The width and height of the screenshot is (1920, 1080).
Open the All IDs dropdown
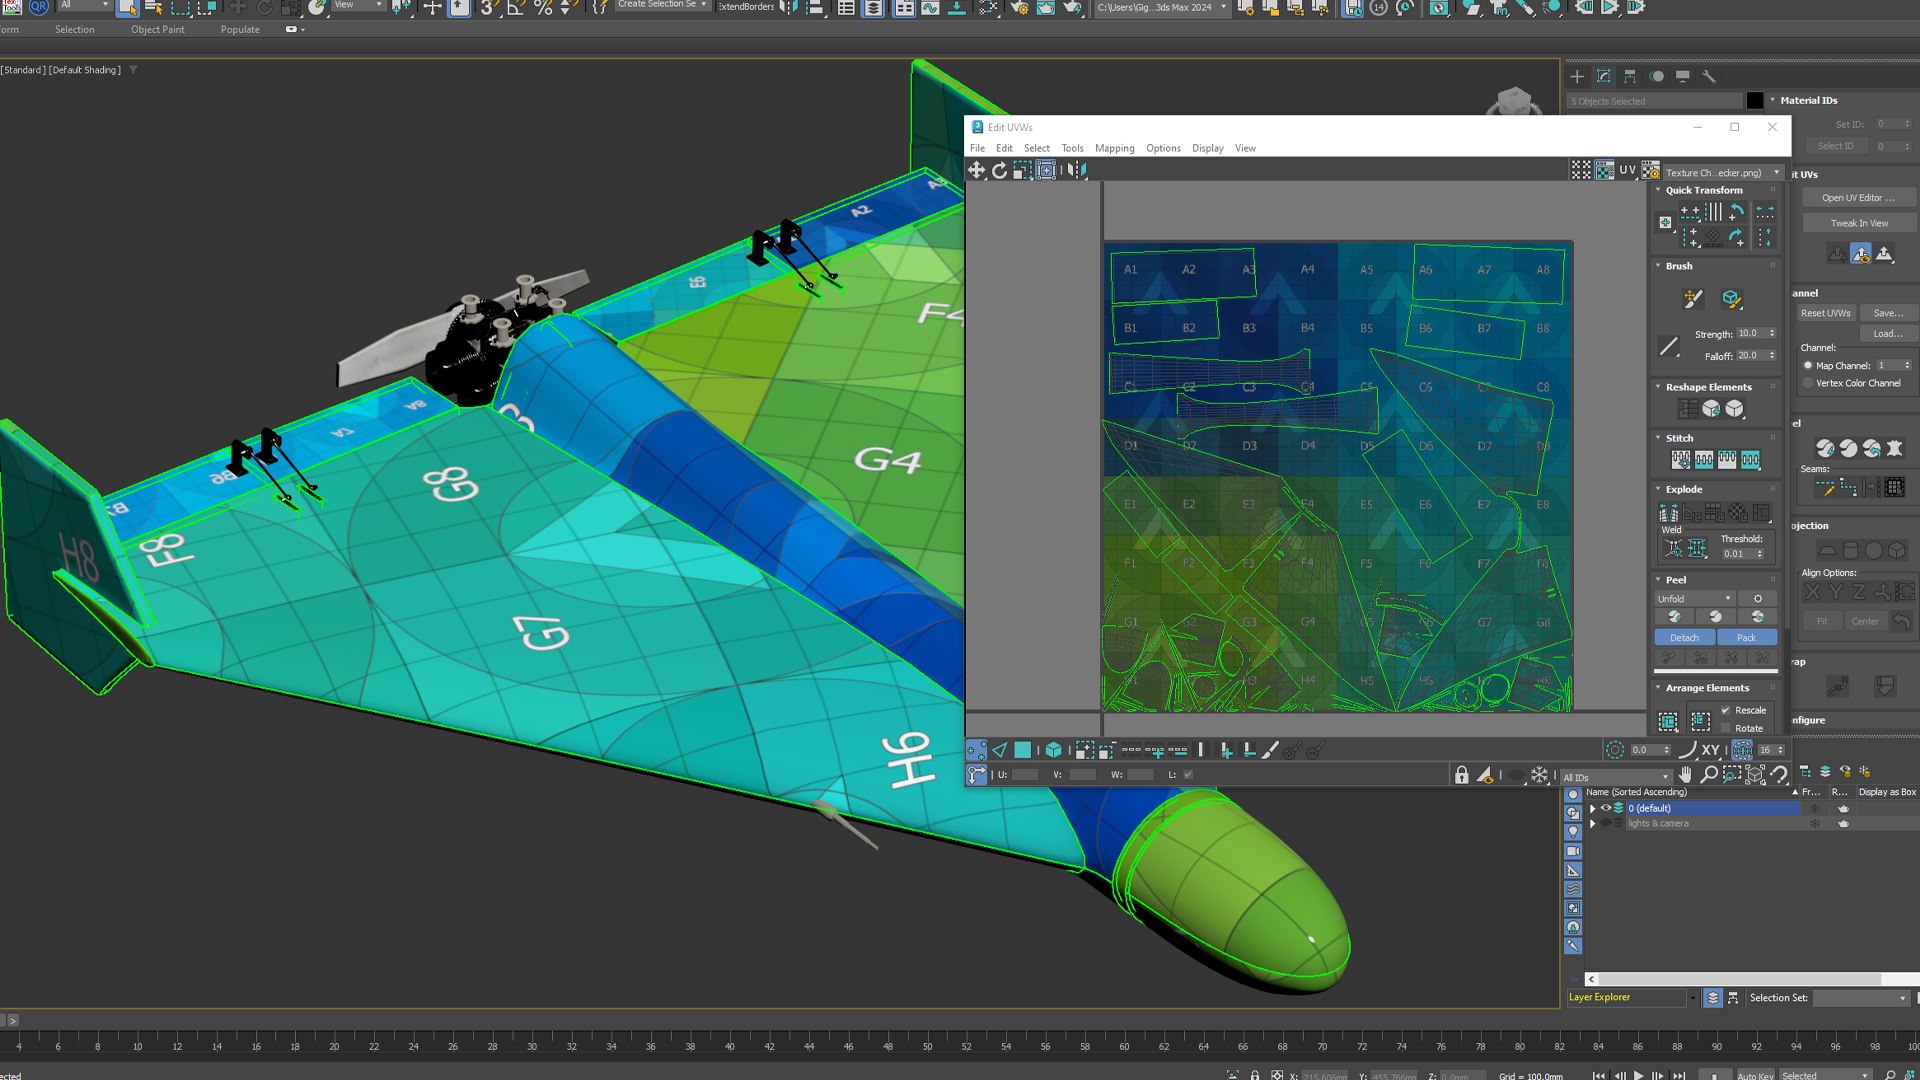1616,777
